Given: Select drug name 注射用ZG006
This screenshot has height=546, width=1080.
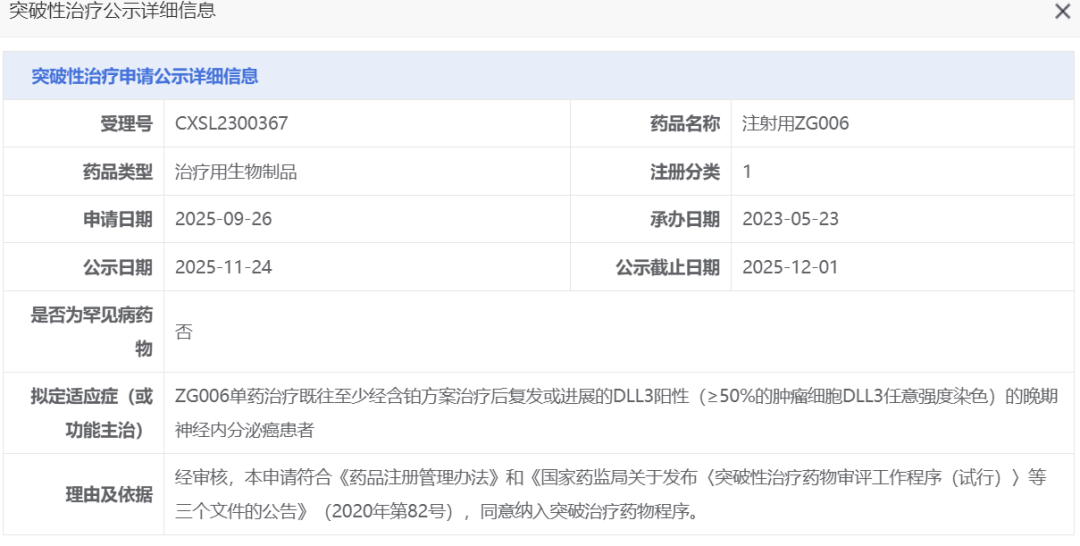Looking at the screenshot, I should tap(796, 123).
